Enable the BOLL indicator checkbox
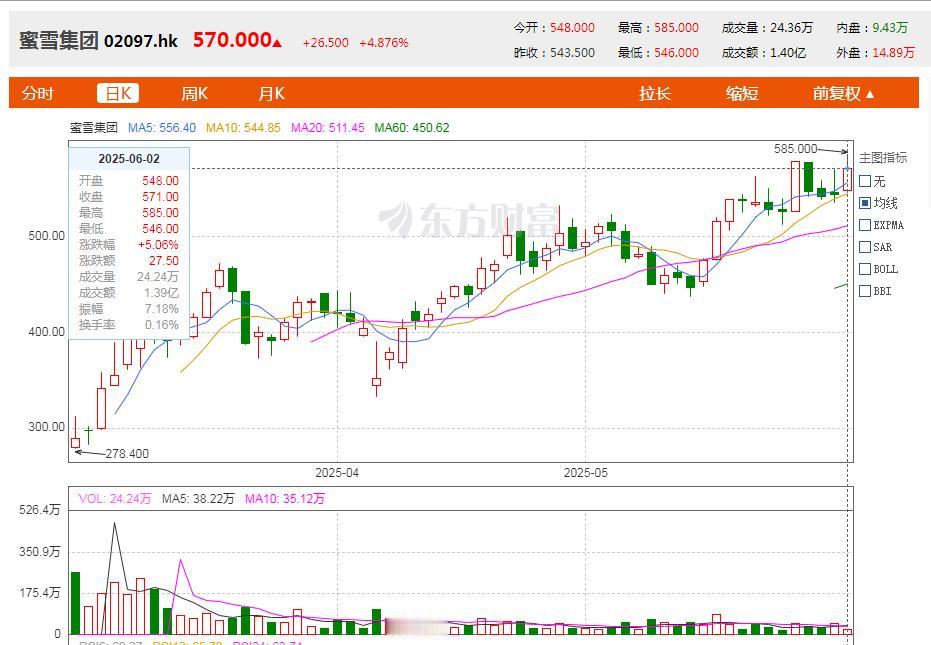This screenshot has width=931, height=645. pyautogui.click(x=865, y=269)
